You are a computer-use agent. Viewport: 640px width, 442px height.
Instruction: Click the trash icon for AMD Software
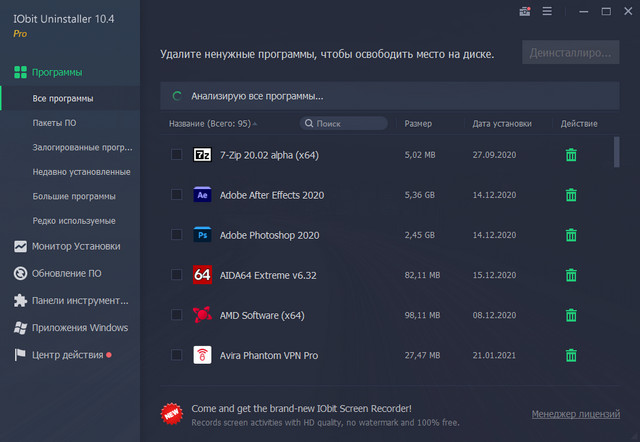click(571, 315)
